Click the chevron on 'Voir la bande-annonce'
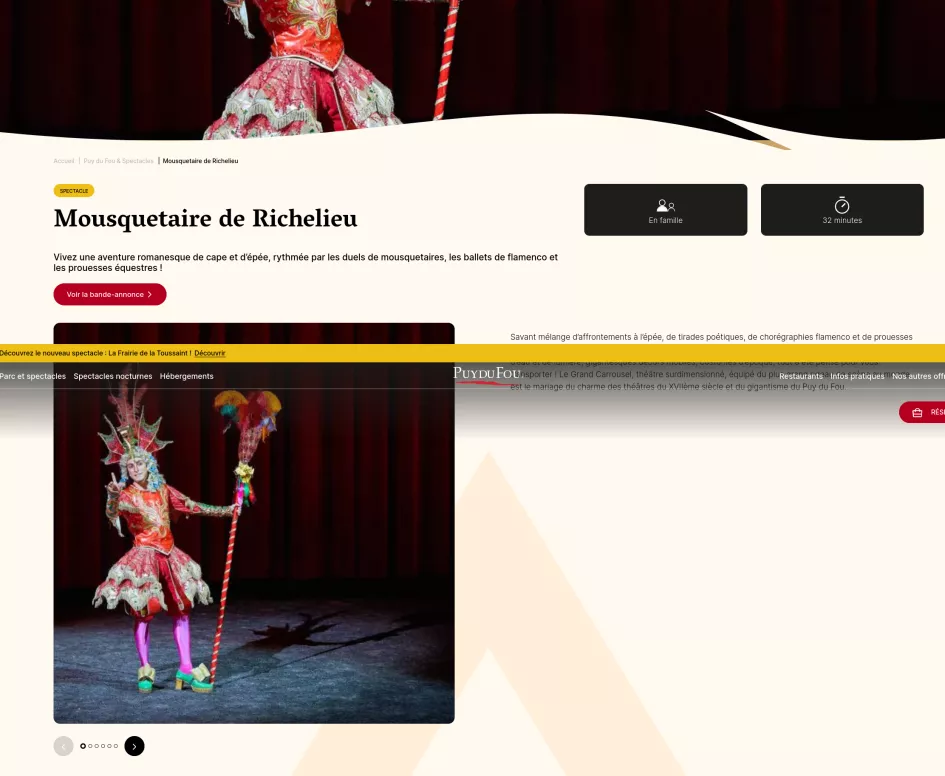The width and height of the screenshot is (945, 776). tap(149, 295)
